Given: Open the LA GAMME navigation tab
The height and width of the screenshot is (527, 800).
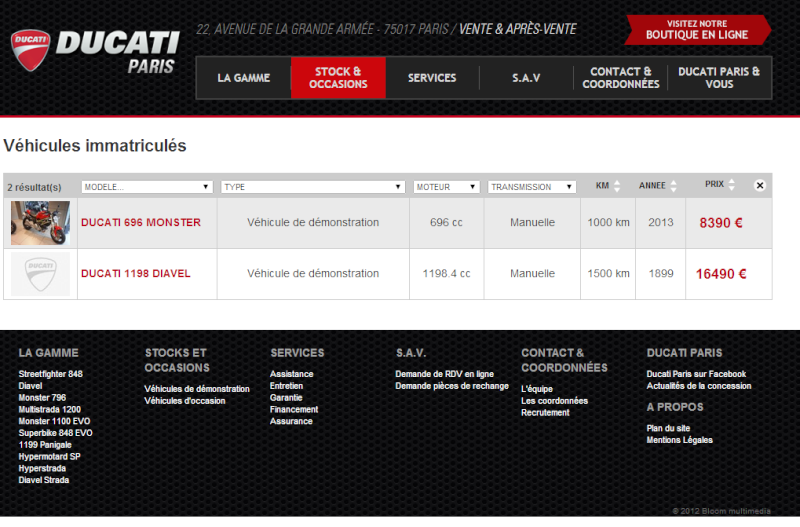Looking at the screenshot, I should coord(244,78).
